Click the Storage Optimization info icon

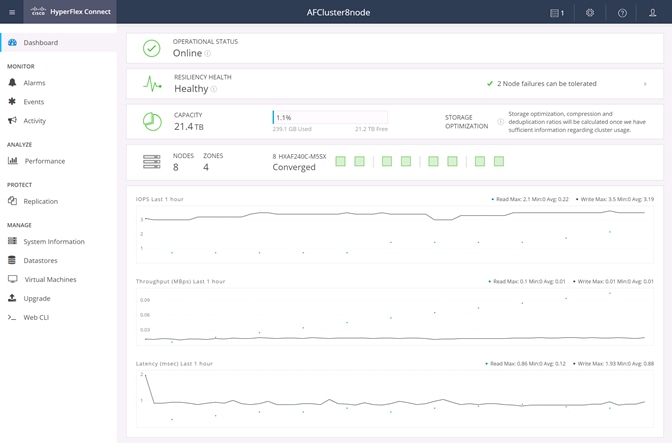500,122
